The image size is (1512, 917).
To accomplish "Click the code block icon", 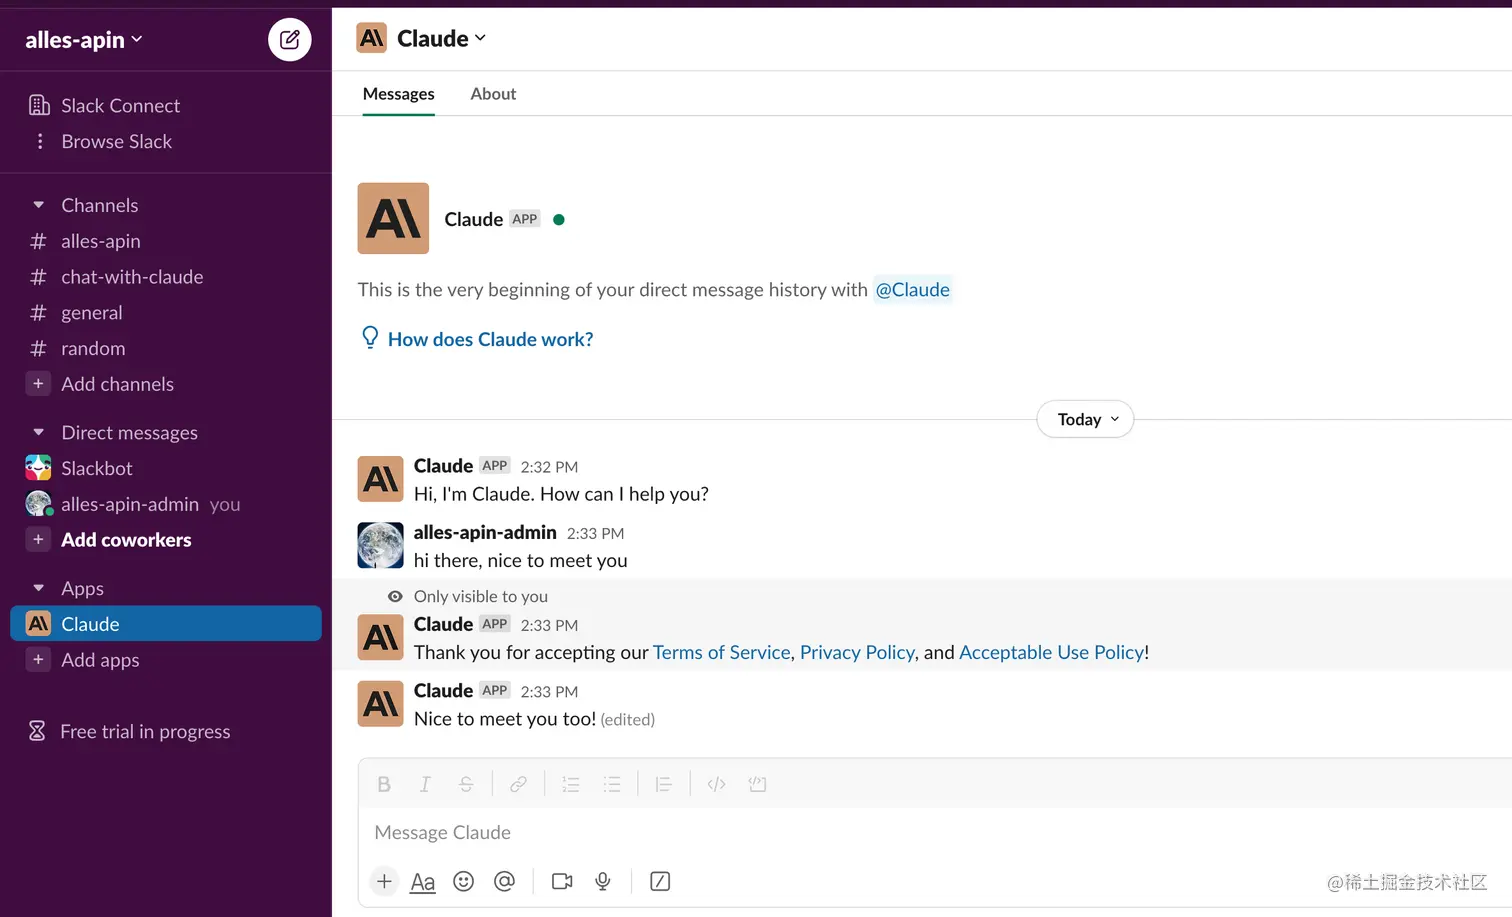I will coord(757,785).
